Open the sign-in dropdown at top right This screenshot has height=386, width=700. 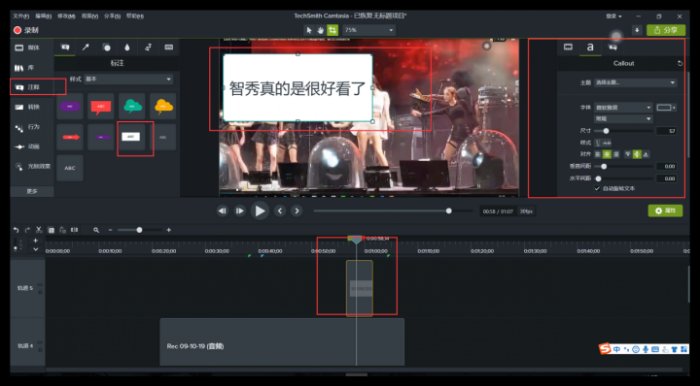(614, 17)
